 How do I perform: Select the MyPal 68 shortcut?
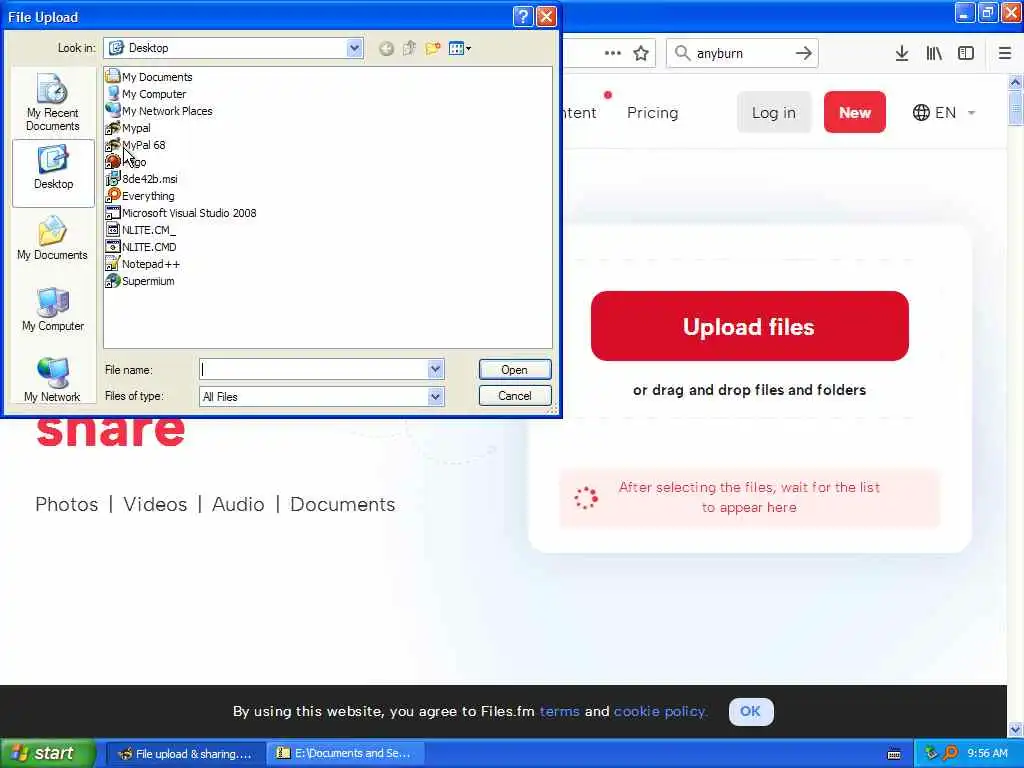136,145
